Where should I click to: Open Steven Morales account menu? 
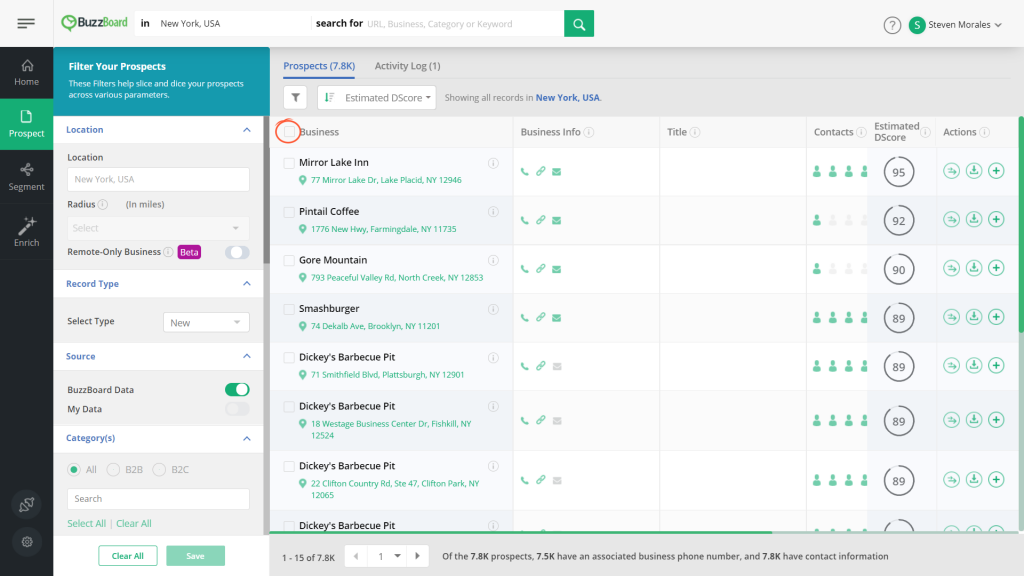[x=955, y=25]
